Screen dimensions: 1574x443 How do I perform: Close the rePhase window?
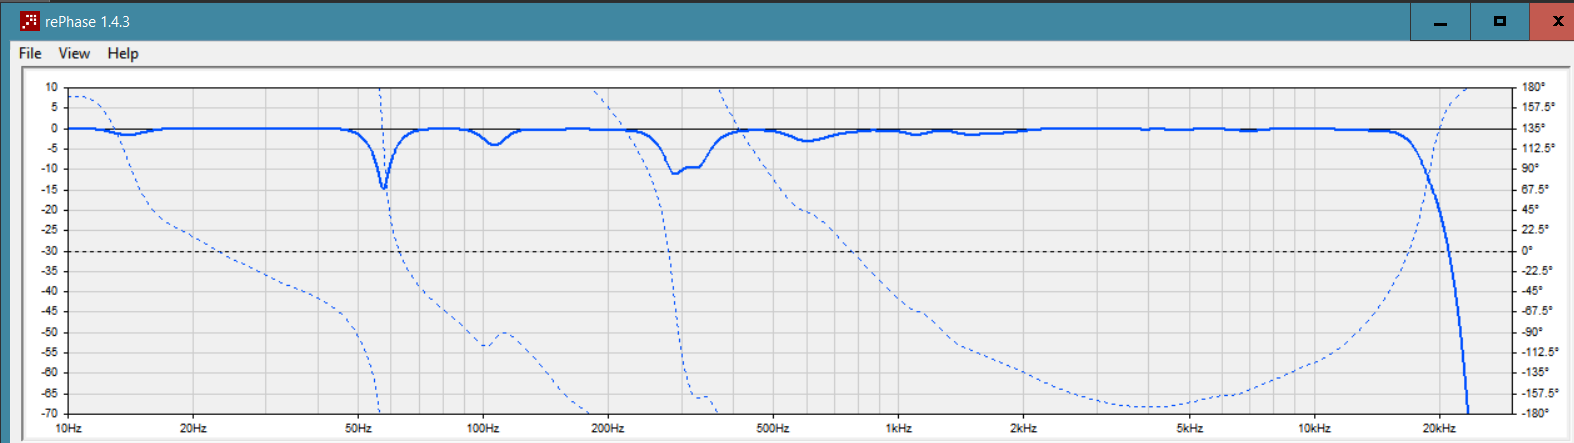point(1554,22)
